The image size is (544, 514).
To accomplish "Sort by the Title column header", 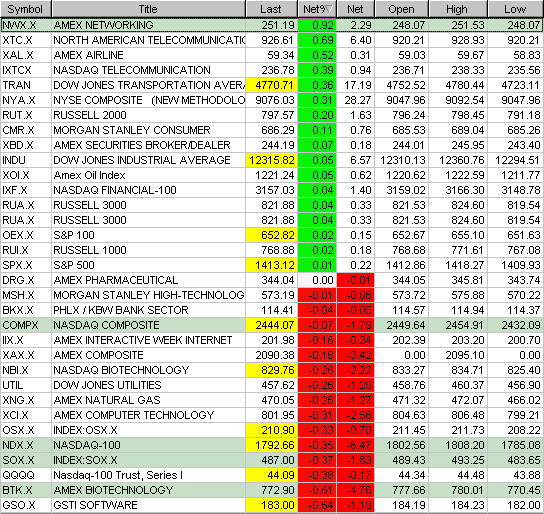I will click(148, 9).
